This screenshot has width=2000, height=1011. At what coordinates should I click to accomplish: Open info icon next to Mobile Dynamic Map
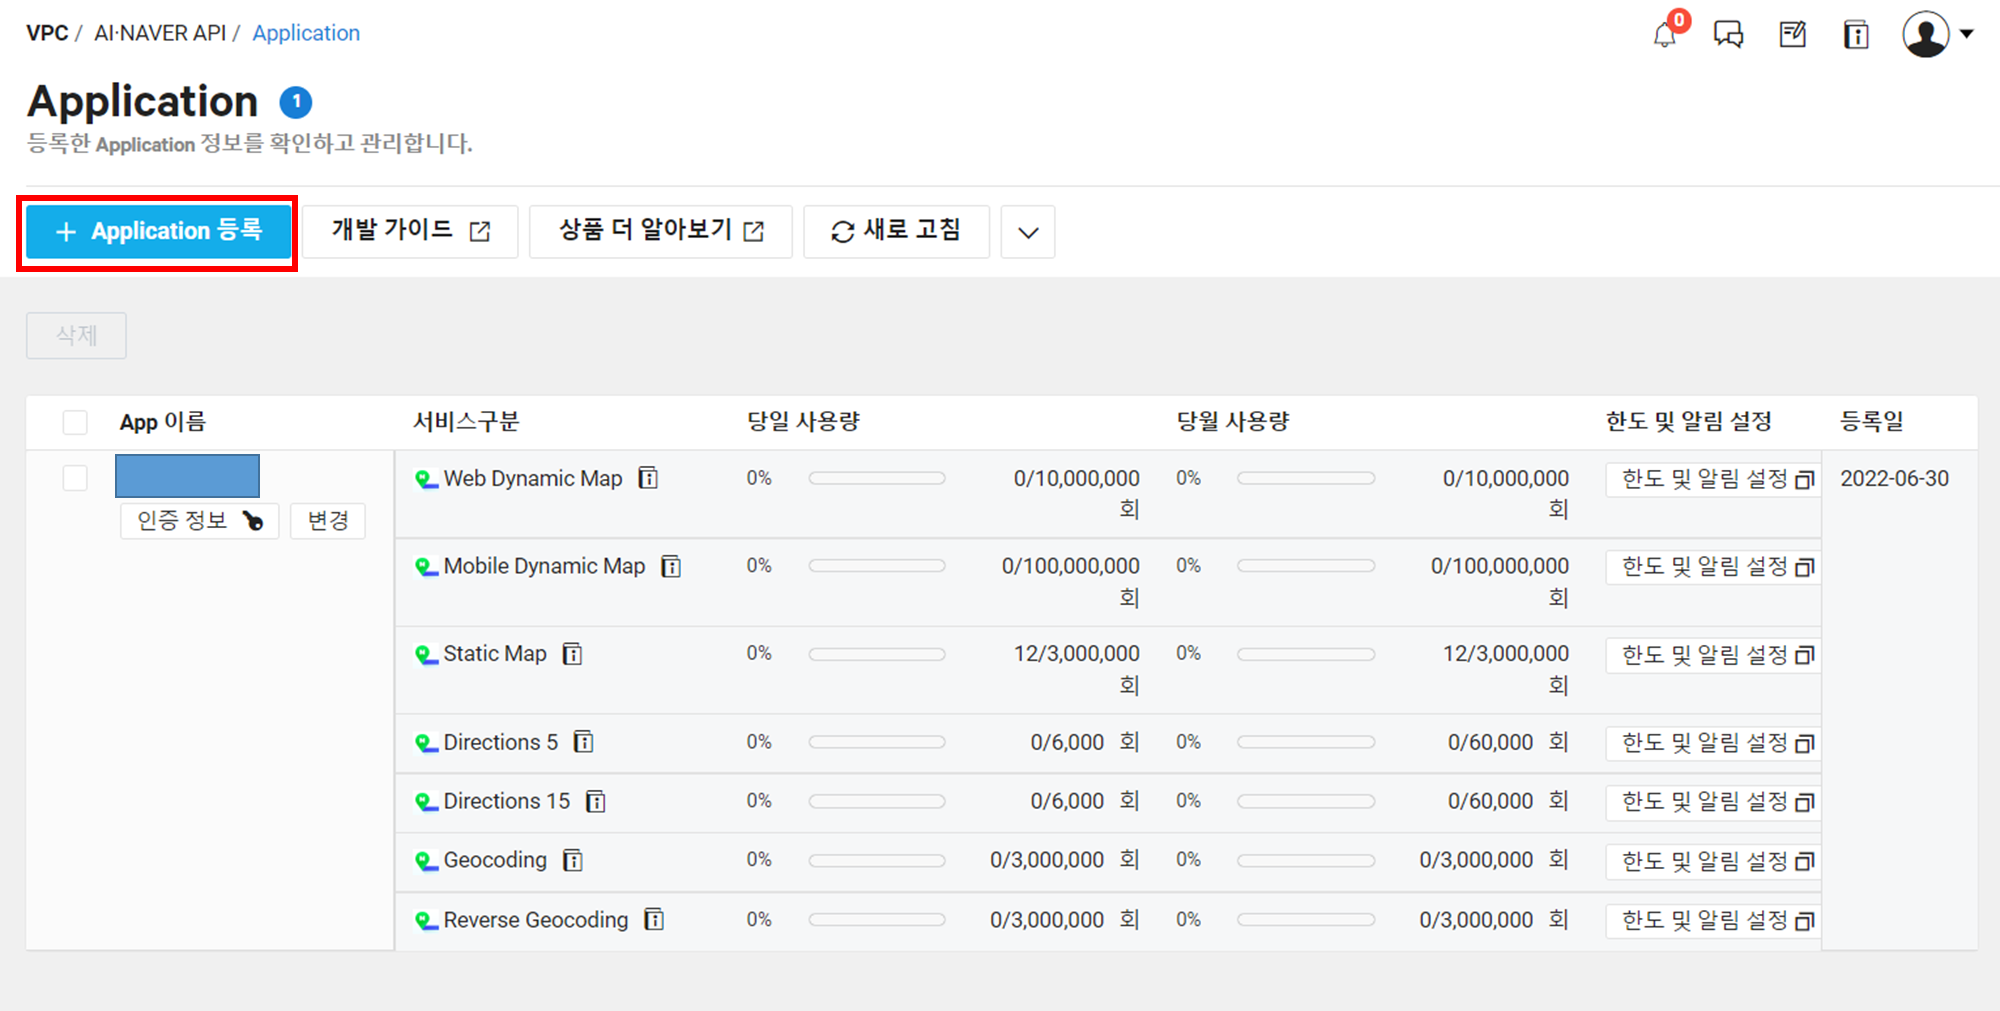672,567
